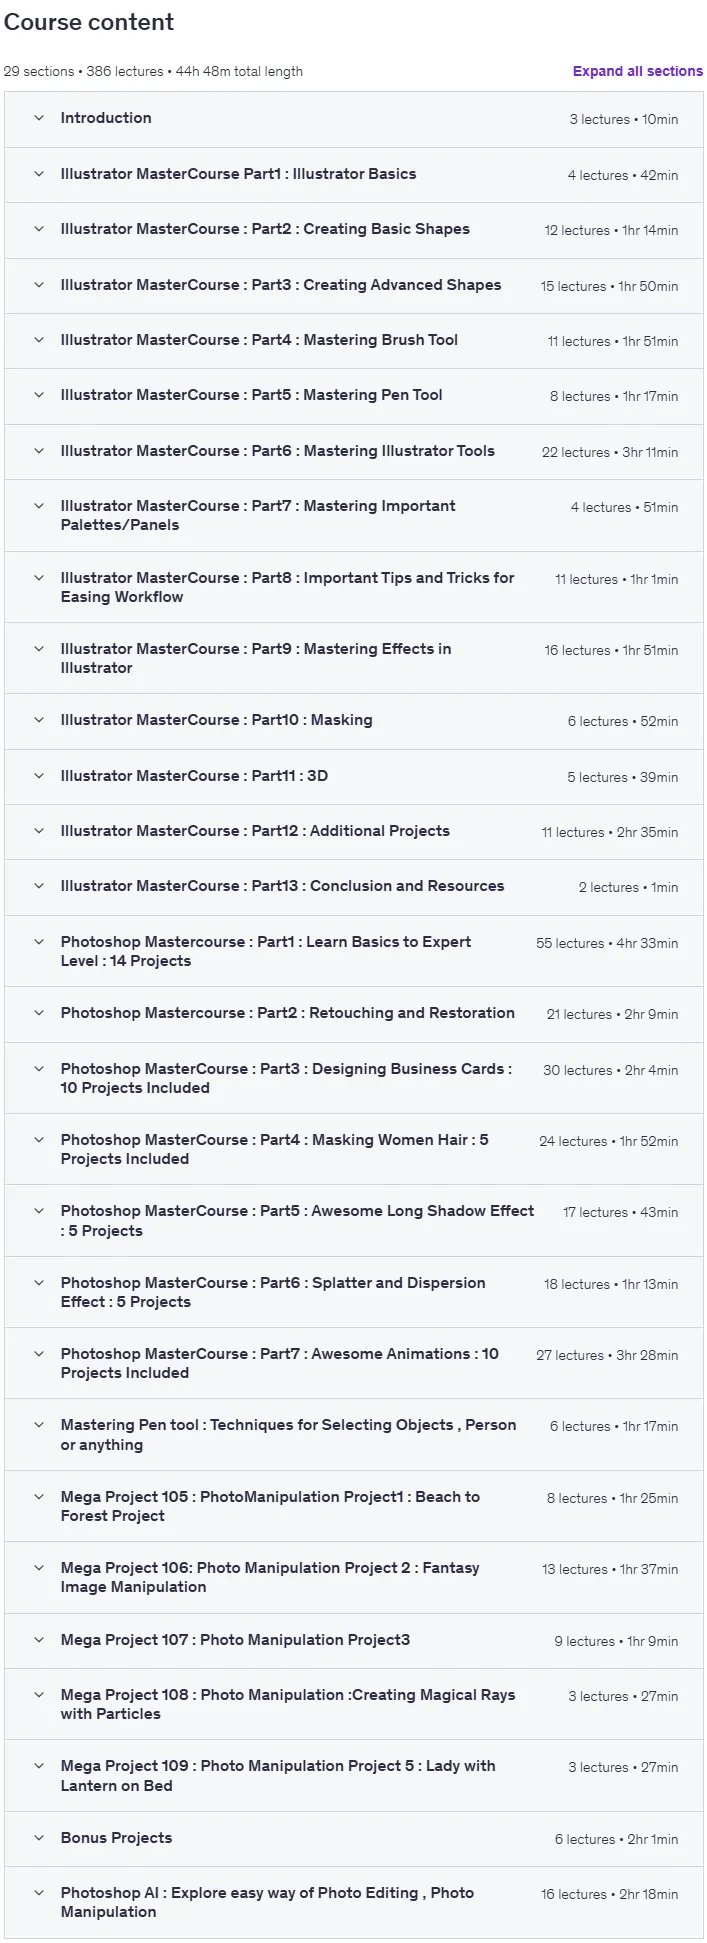
Task: Open the Part12 : Additional Projects section title
Action: click(255, 831)
